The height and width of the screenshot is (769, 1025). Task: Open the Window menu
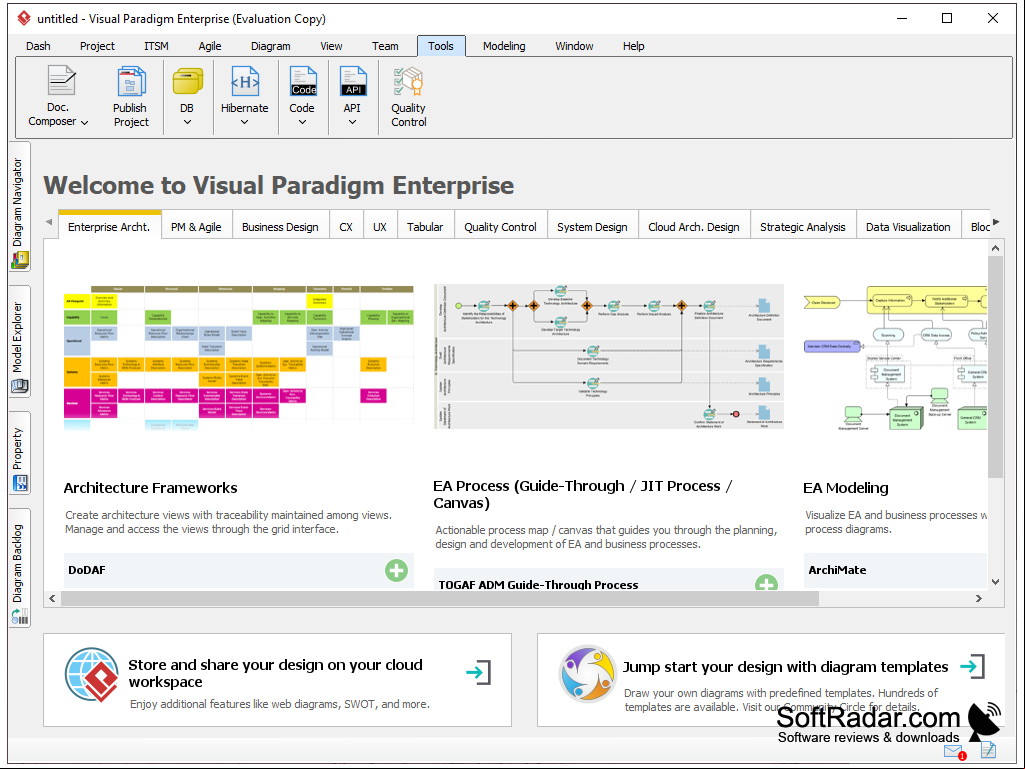tap(574, 46)
